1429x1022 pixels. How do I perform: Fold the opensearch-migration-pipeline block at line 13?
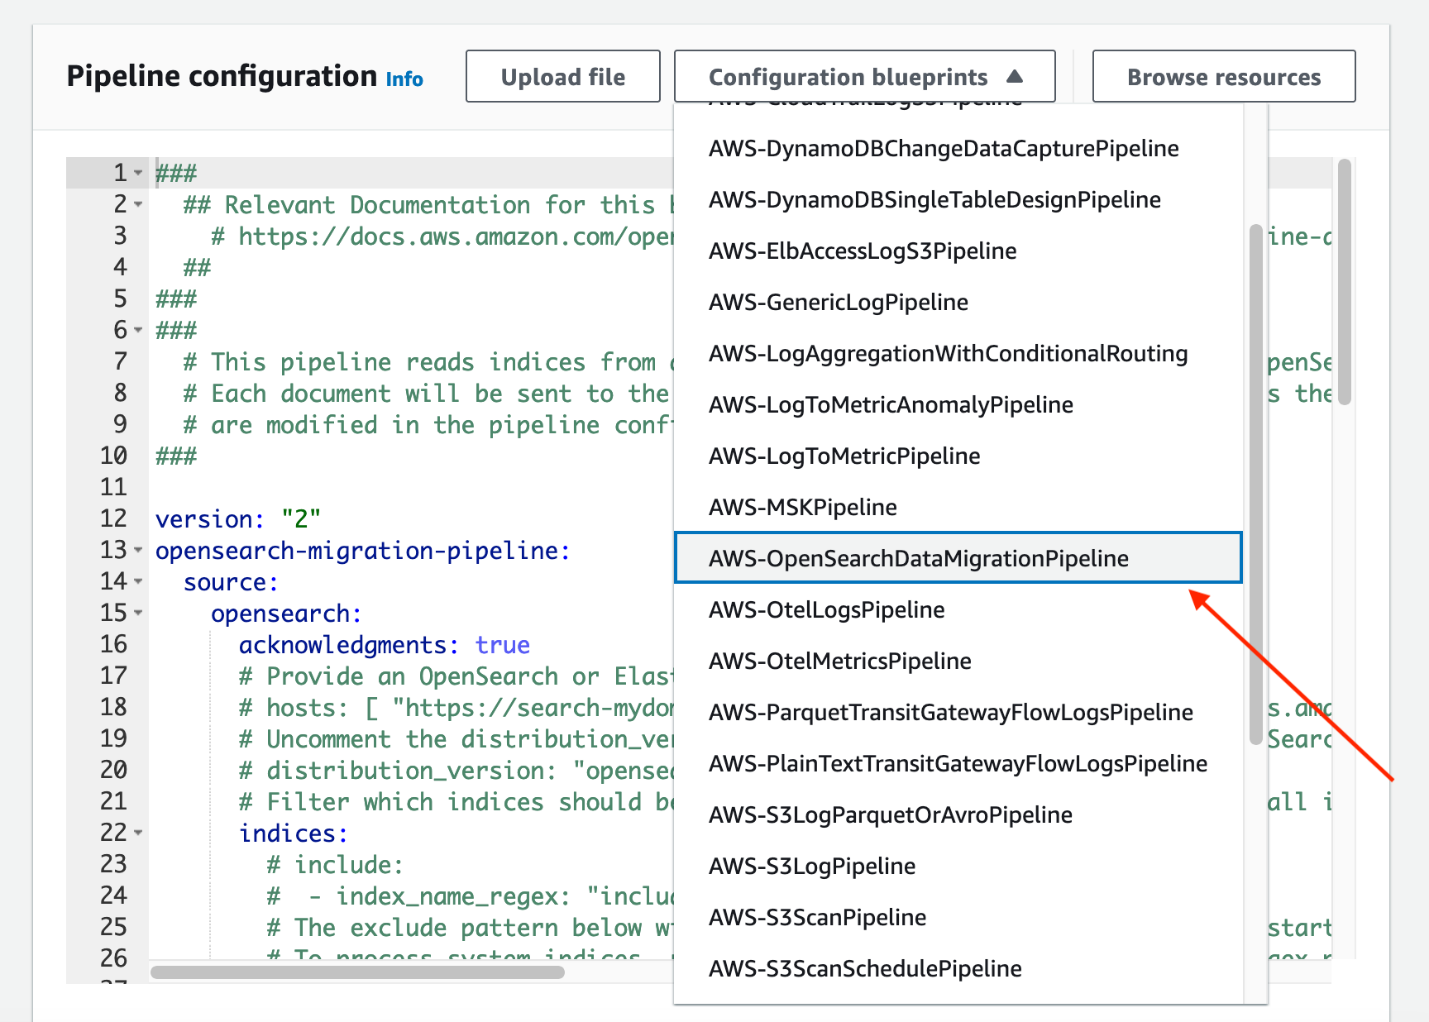(x=139, y=551)
